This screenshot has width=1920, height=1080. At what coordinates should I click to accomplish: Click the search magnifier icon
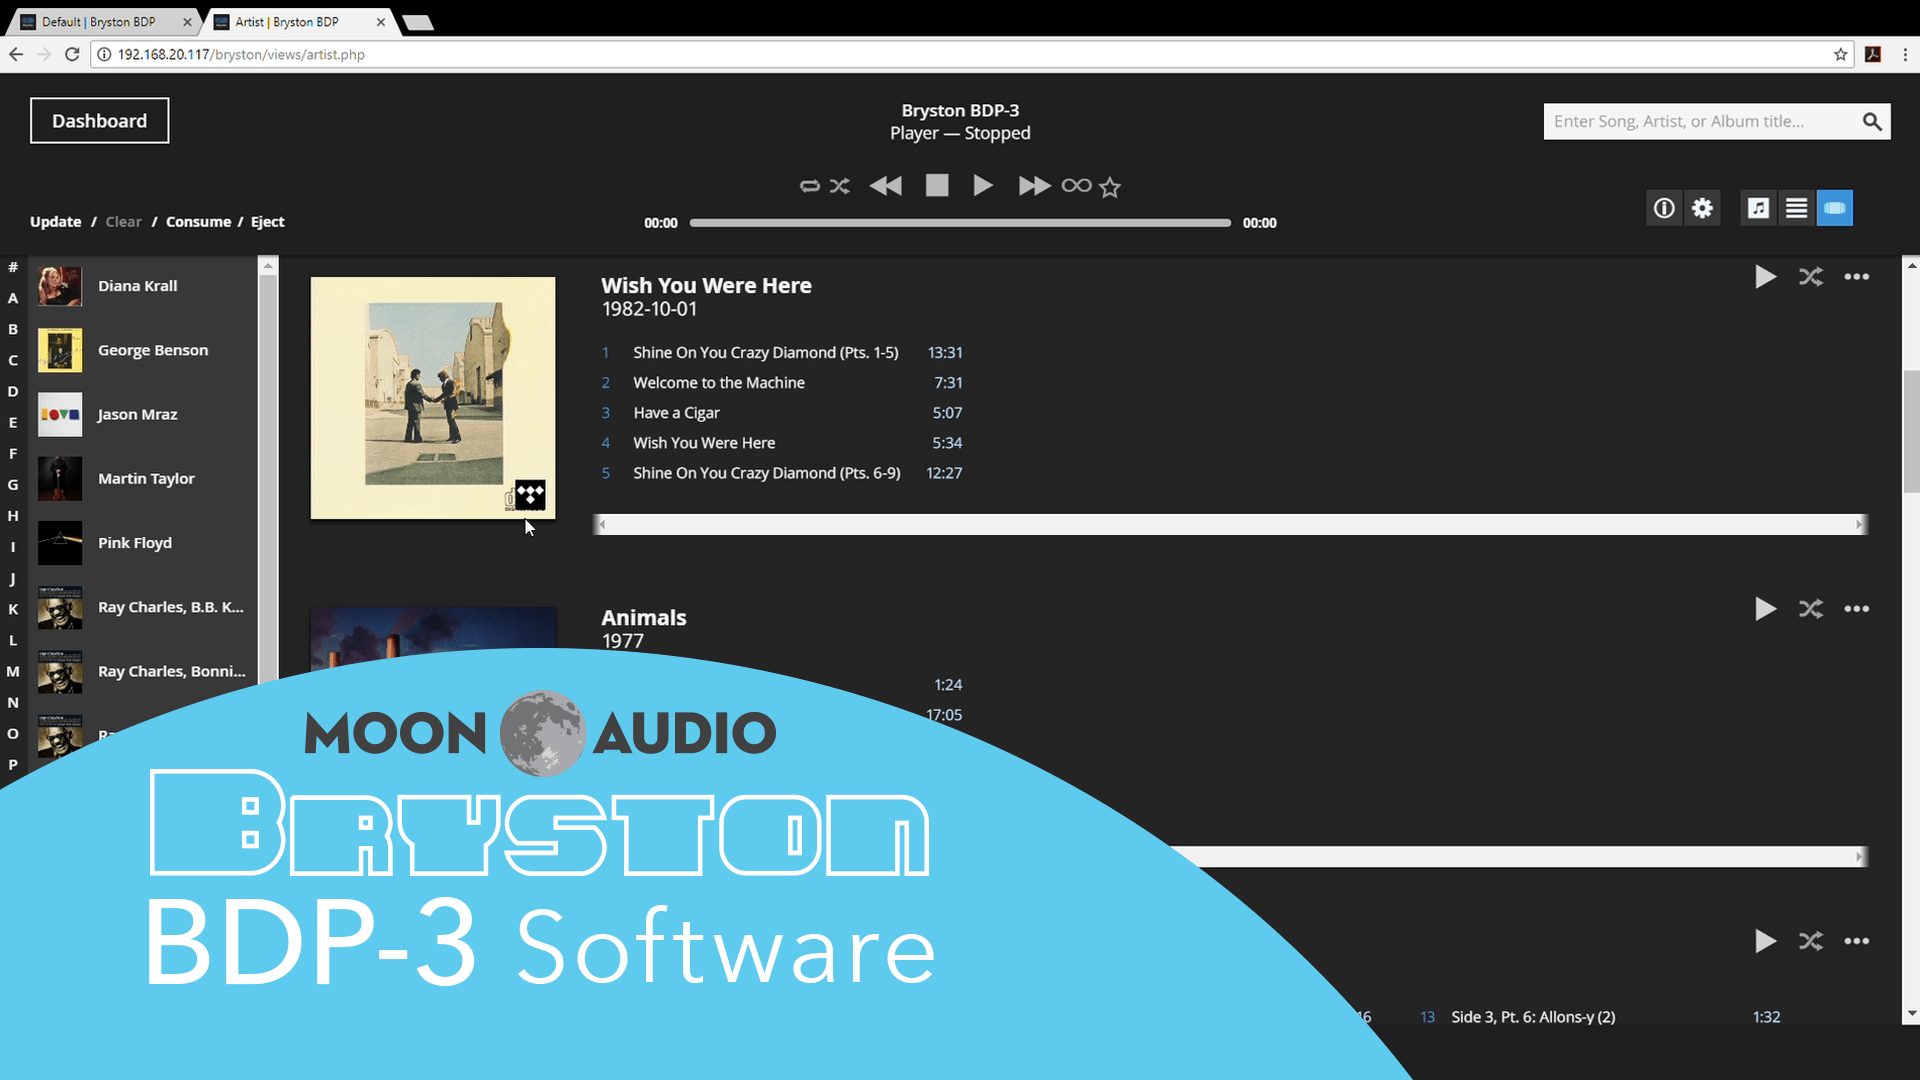coord(1872,122)
